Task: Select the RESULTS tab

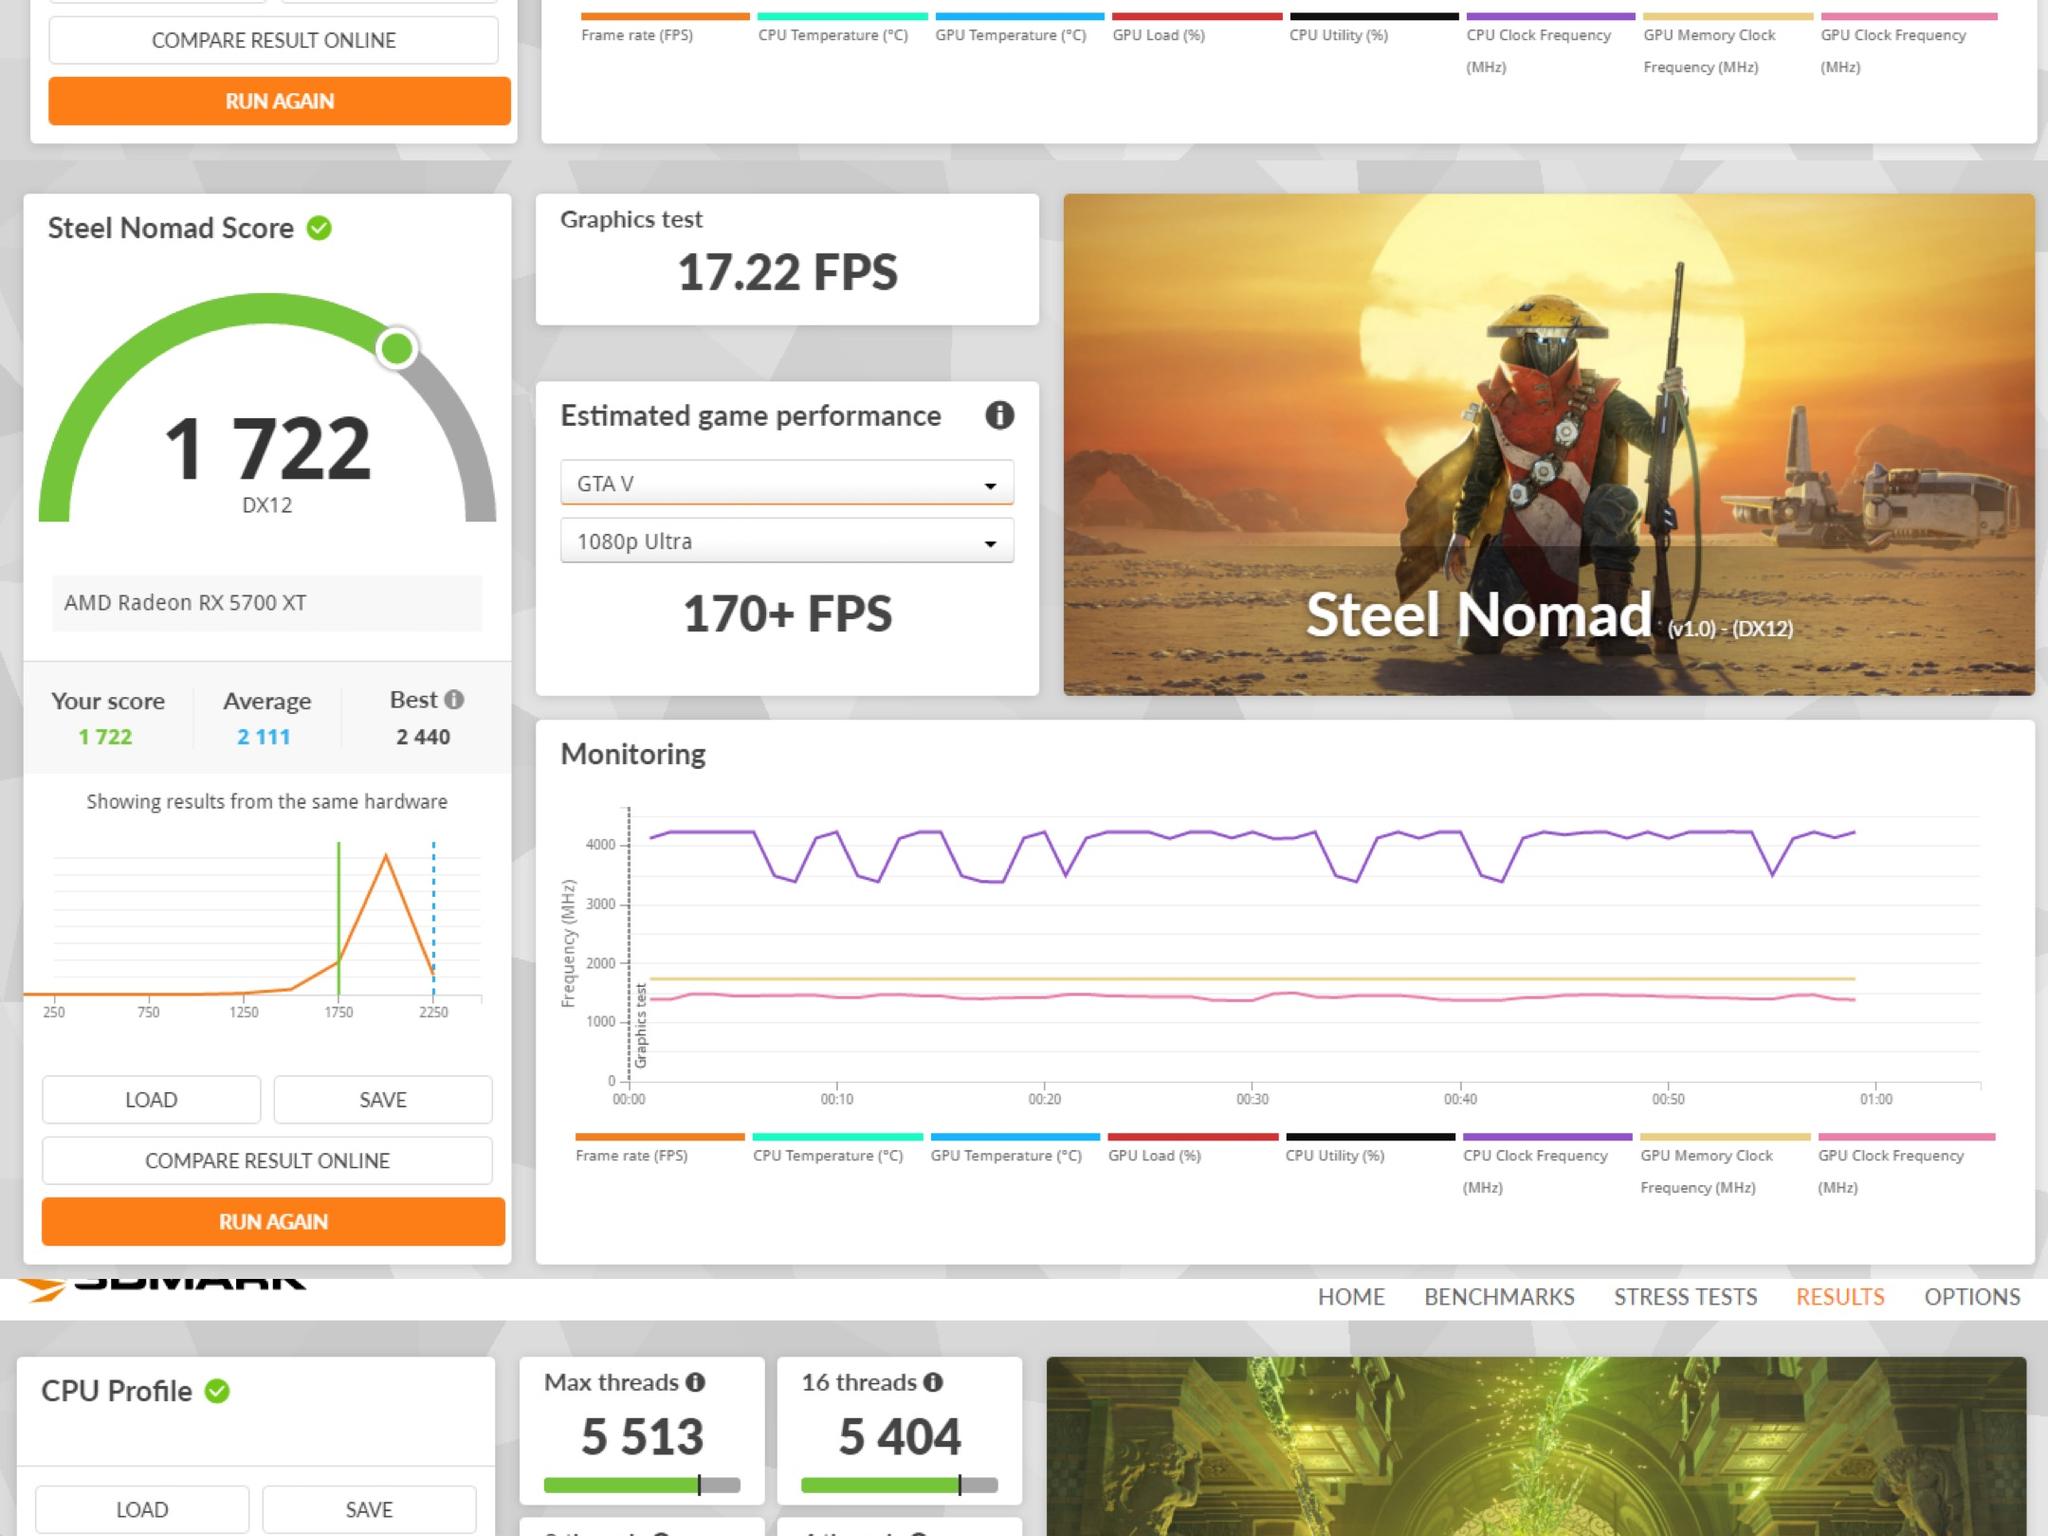Action: coord(1840,1297)
